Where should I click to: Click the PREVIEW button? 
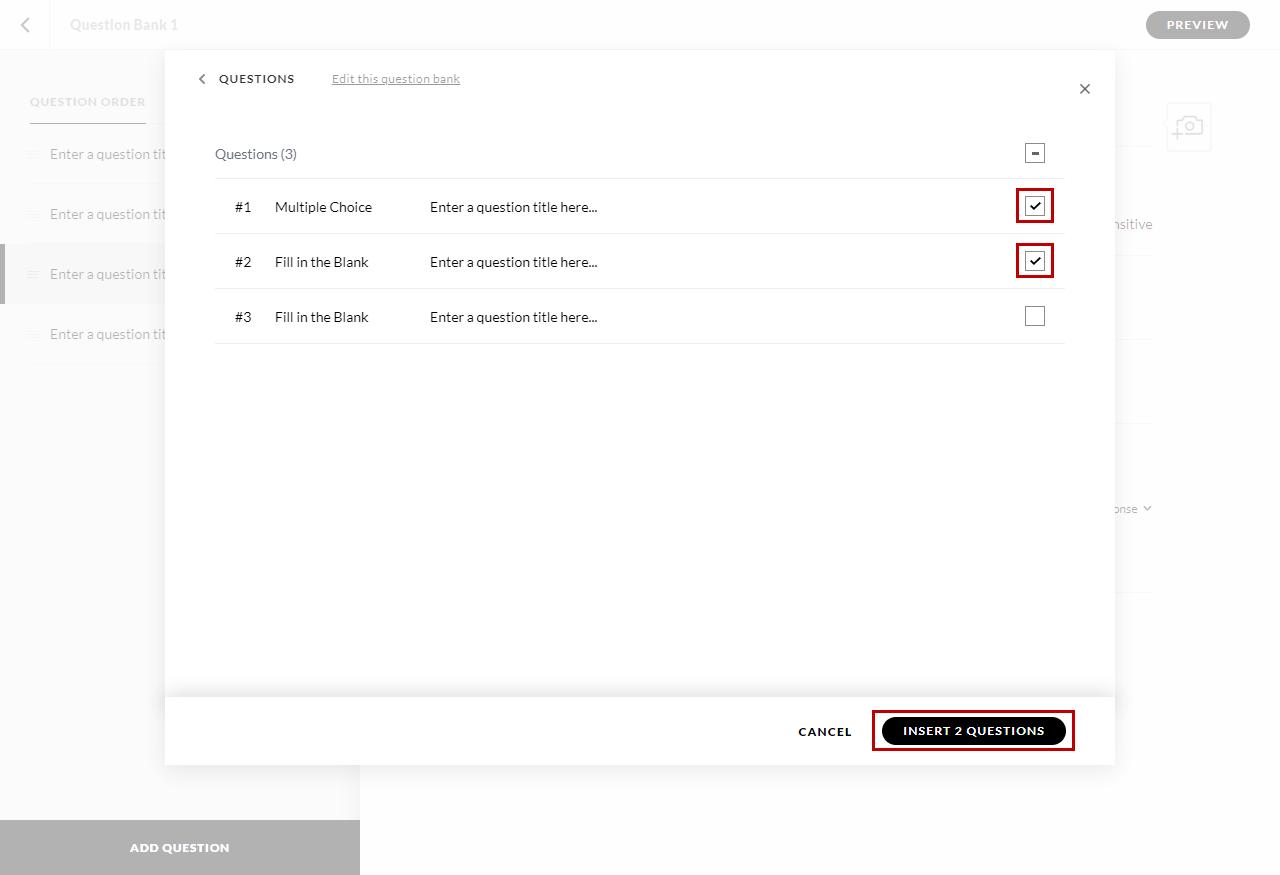point(1197,25)
